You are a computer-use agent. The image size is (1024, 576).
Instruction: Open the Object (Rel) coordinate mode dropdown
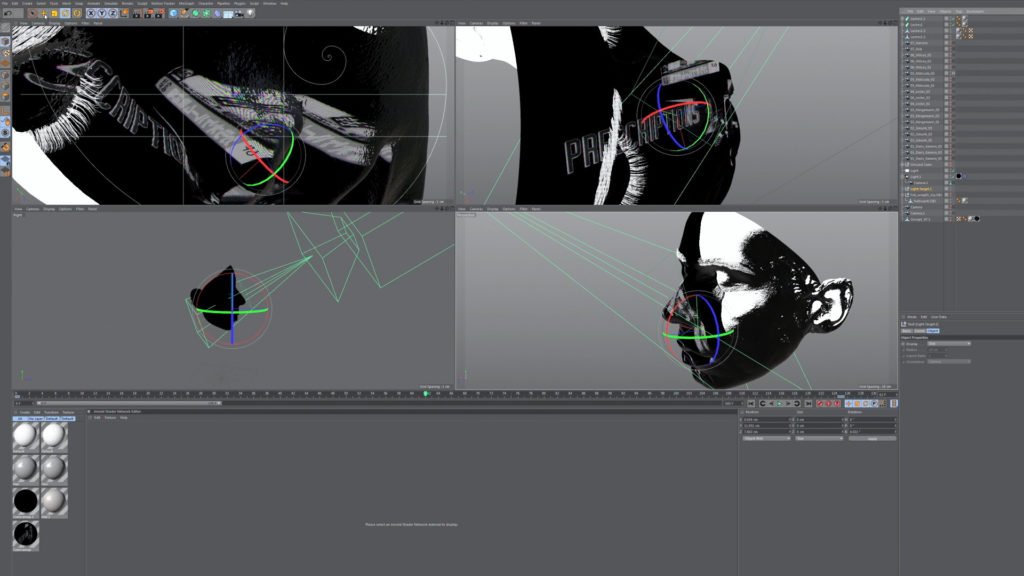click(767, 438)
